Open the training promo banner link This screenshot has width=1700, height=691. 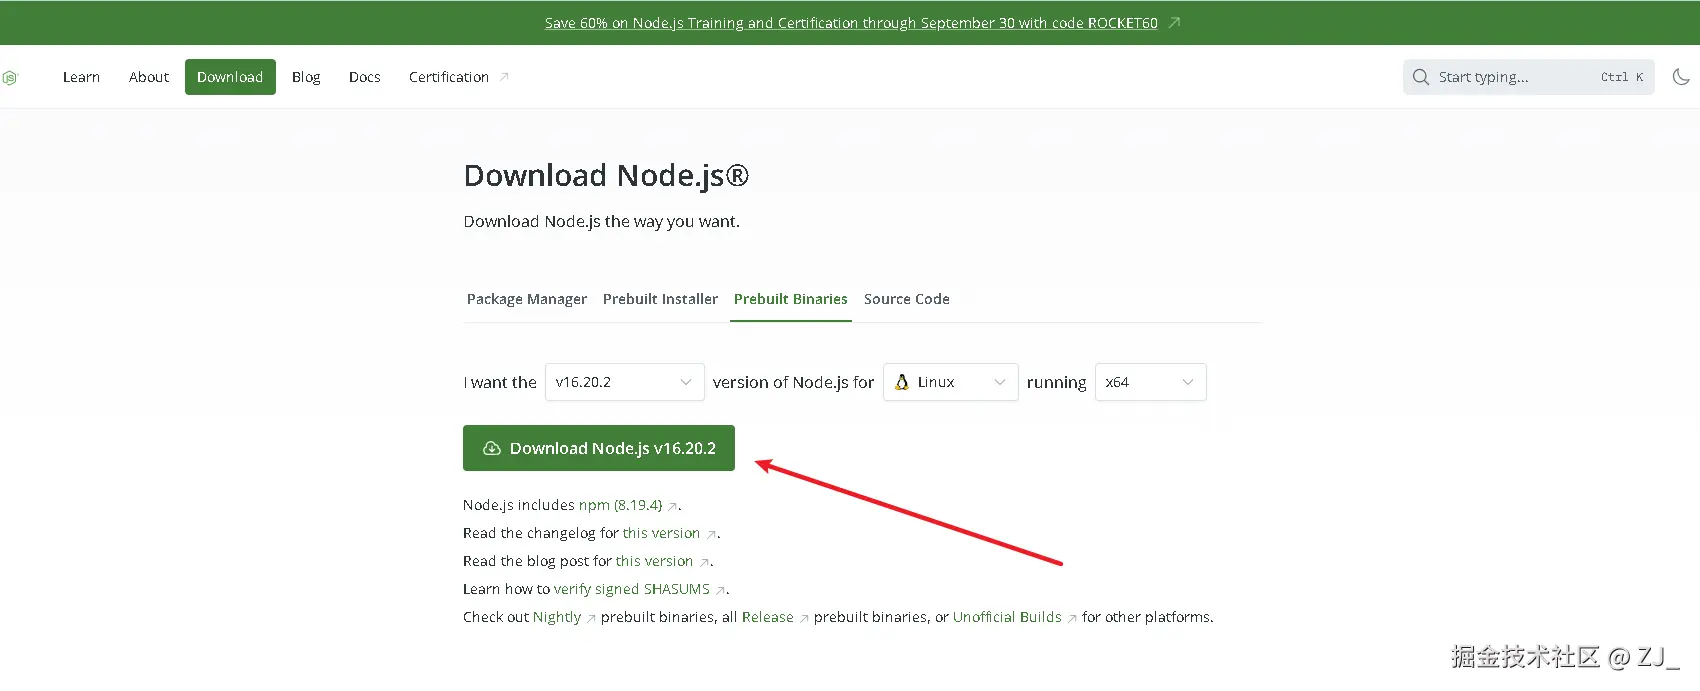[851, 23]
